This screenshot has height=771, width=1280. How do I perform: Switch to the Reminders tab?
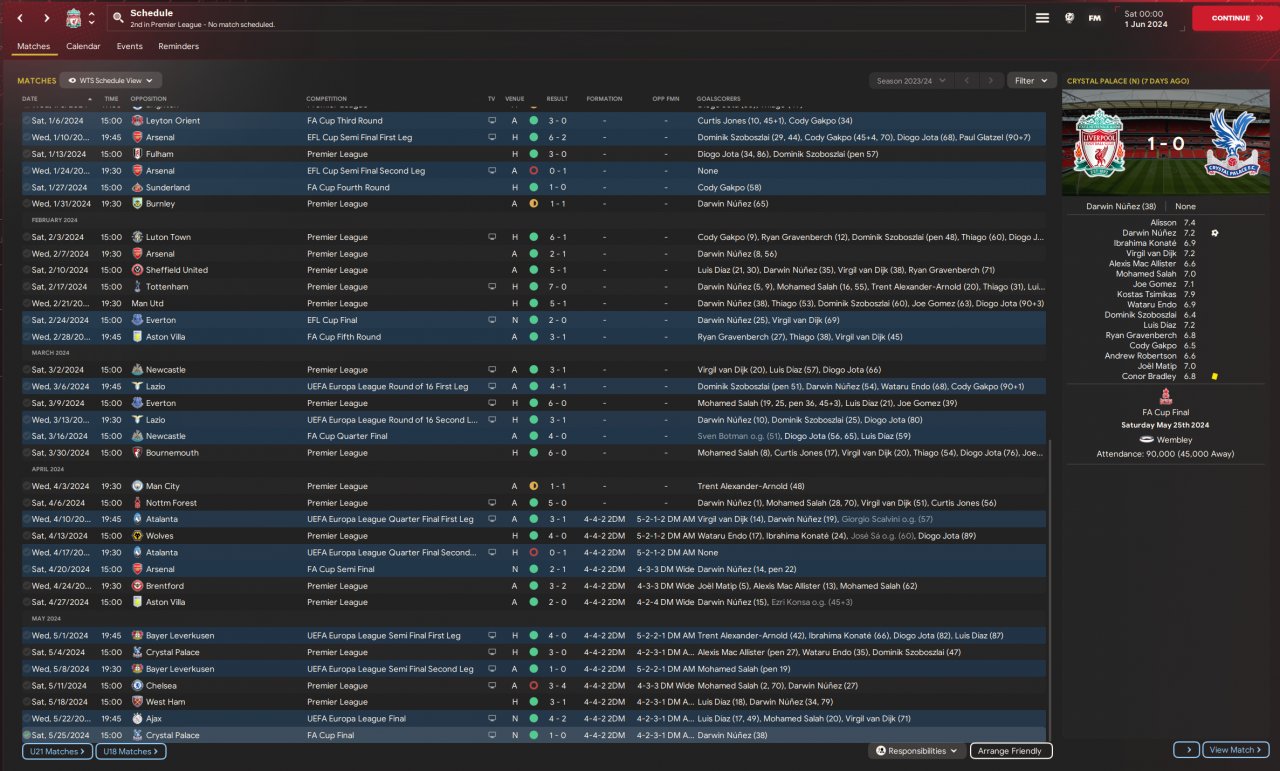[178, 46]
